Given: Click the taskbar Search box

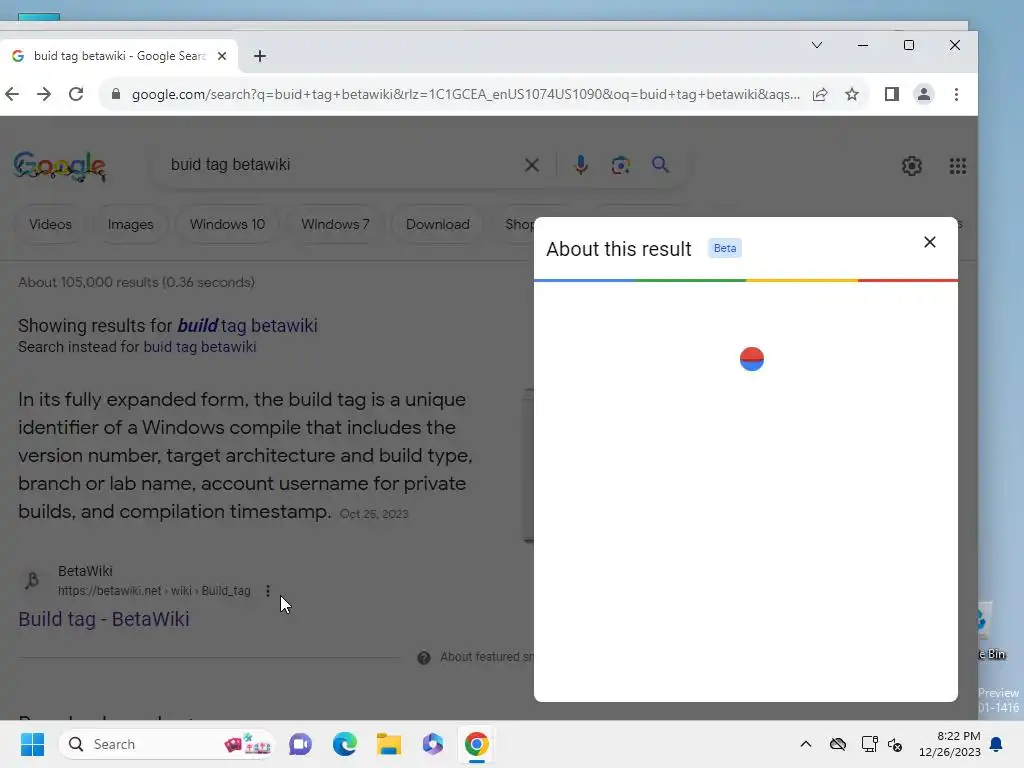Looking at the screenshot, I should [x=167, y=744].
